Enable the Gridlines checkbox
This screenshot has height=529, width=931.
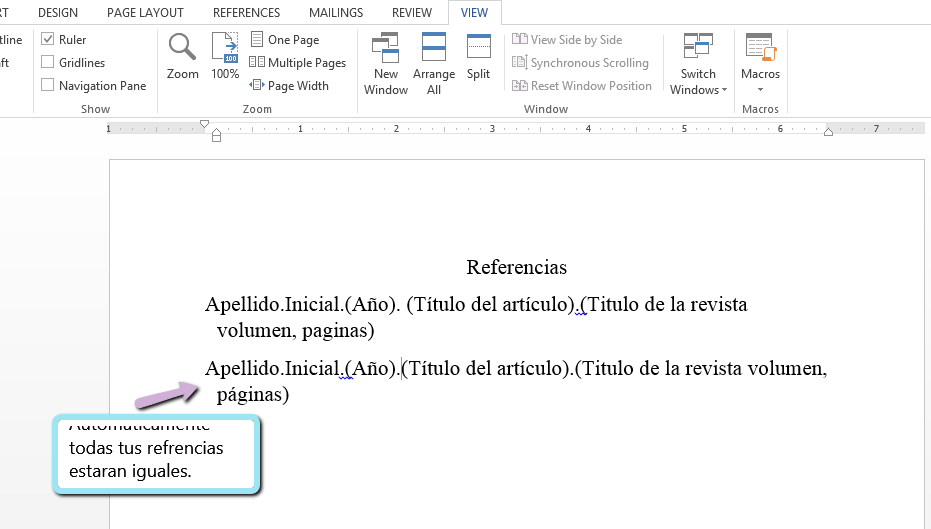click(48, 63)
